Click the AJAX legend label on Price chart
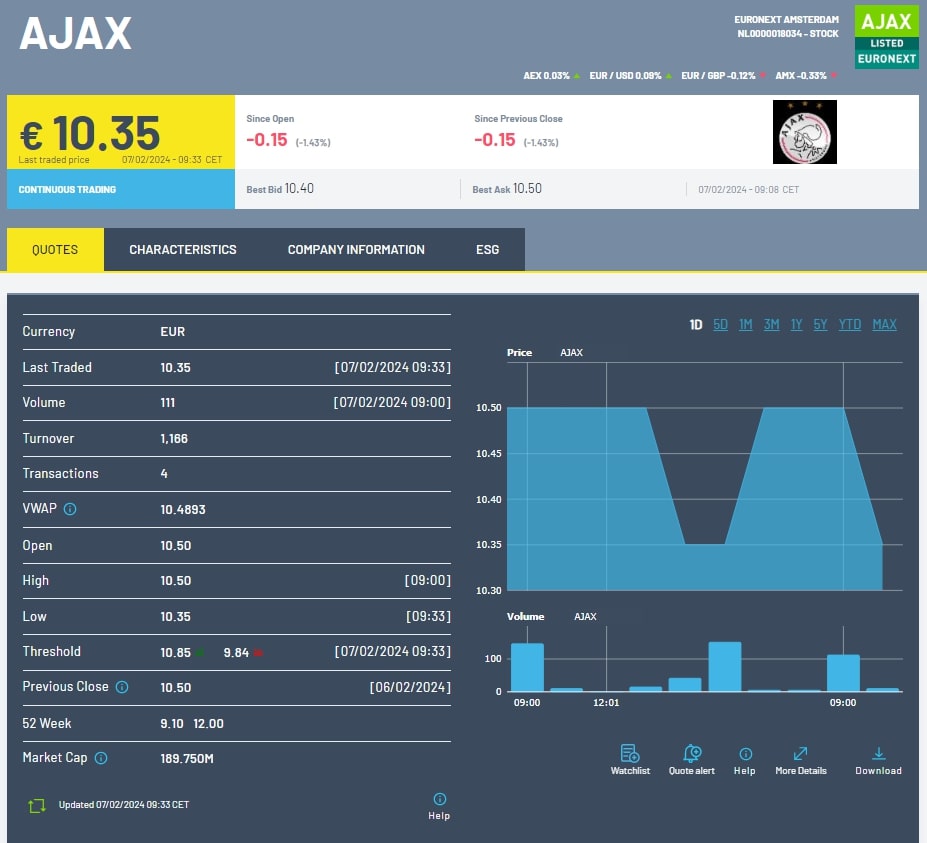Image resolution: width=927 pixels, height=843 pixels. click(571, 352)
